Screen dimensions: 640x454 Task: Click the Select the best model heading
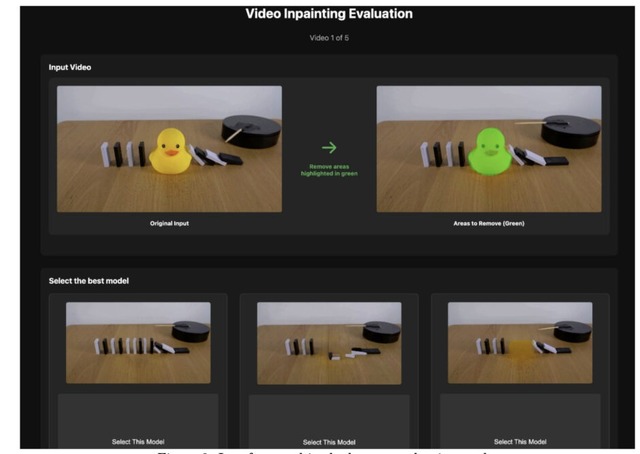pos(89,281)
